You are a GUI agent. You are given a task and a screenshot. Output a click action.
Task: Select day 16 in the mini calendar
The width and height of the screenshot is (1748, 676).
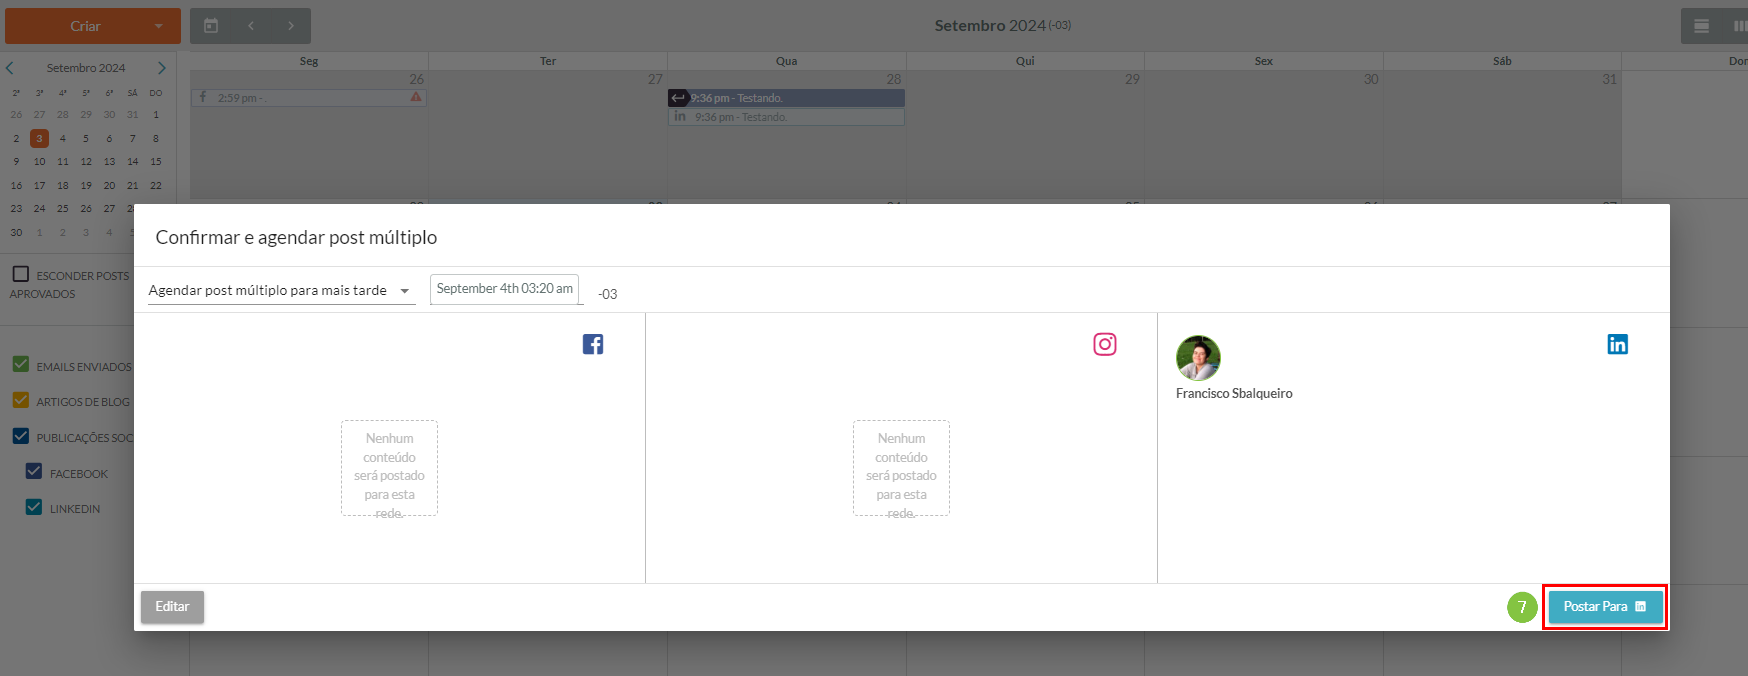click(x=16, y=185)
